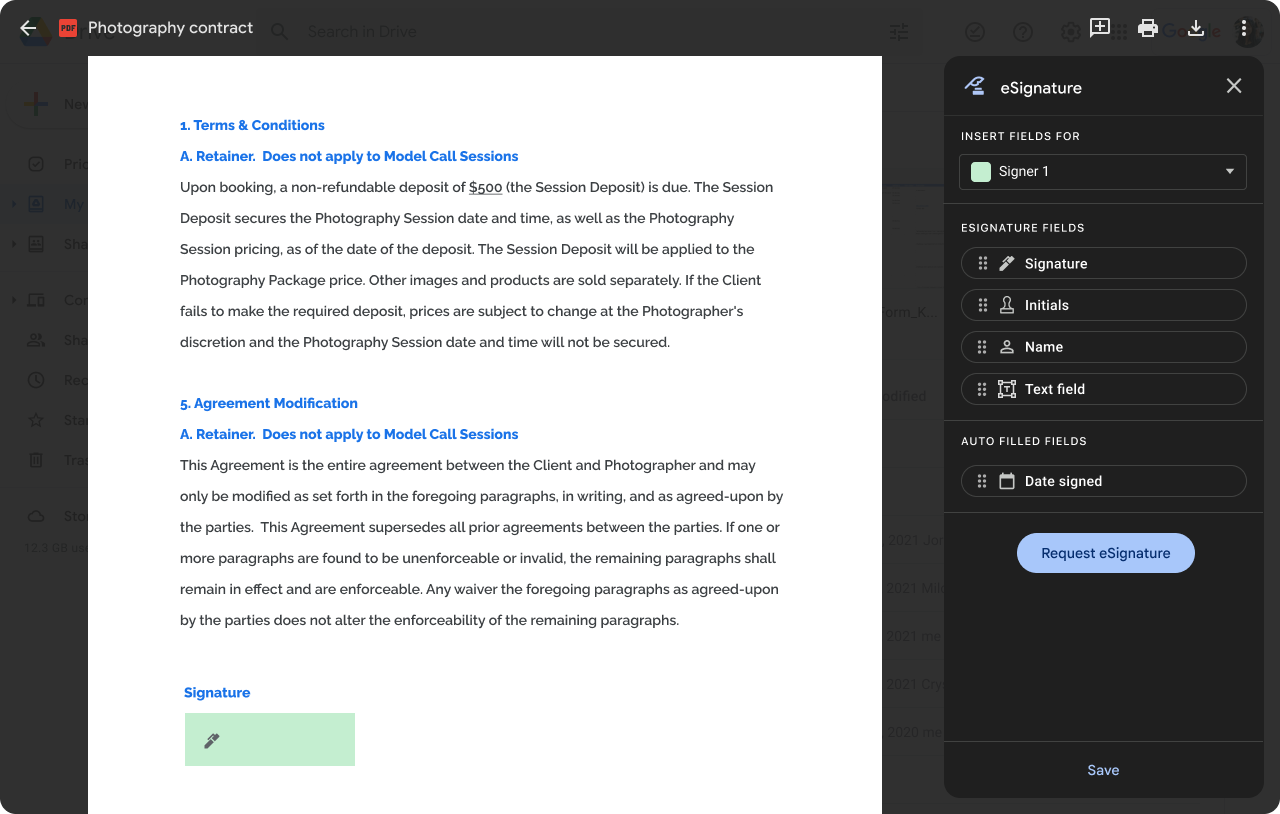
Task: Grab the drag handle beside Text field
Action: (983, 389)
